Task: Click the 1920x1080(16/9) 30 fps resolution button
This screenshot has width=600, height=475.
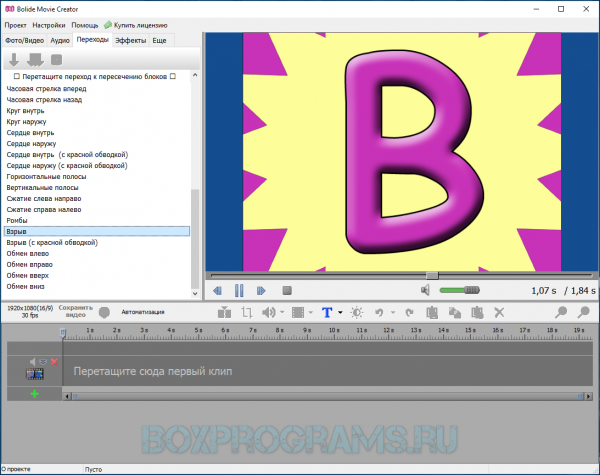Action: (x=30, y=312)
